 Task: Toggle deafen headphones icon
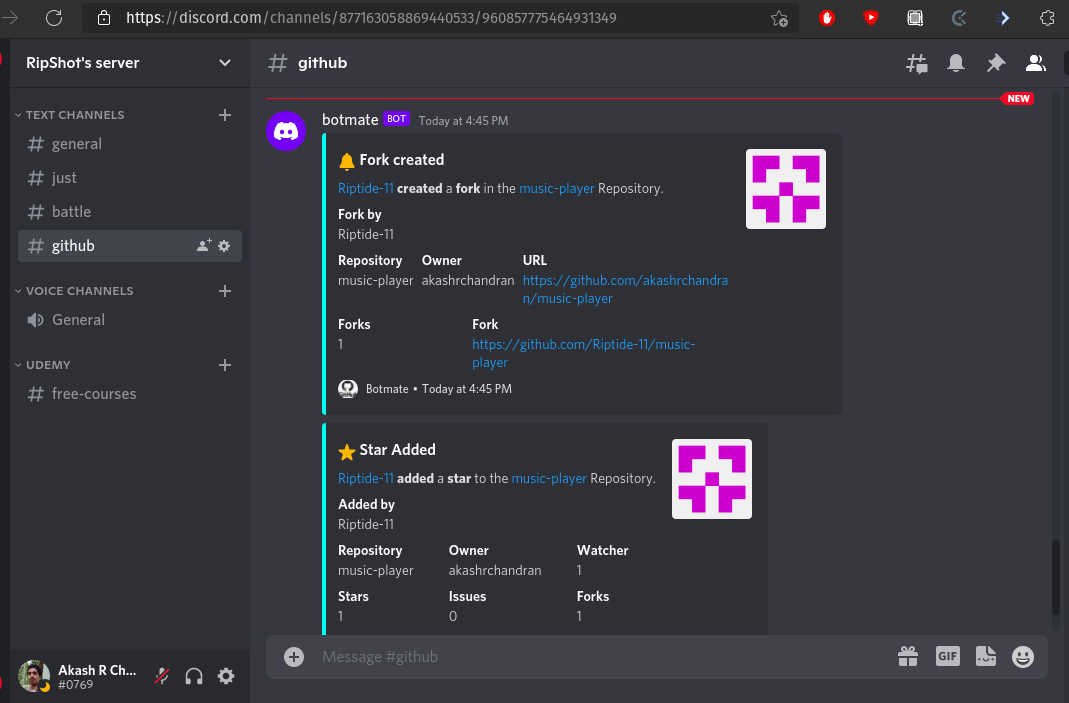pos(194,676)
